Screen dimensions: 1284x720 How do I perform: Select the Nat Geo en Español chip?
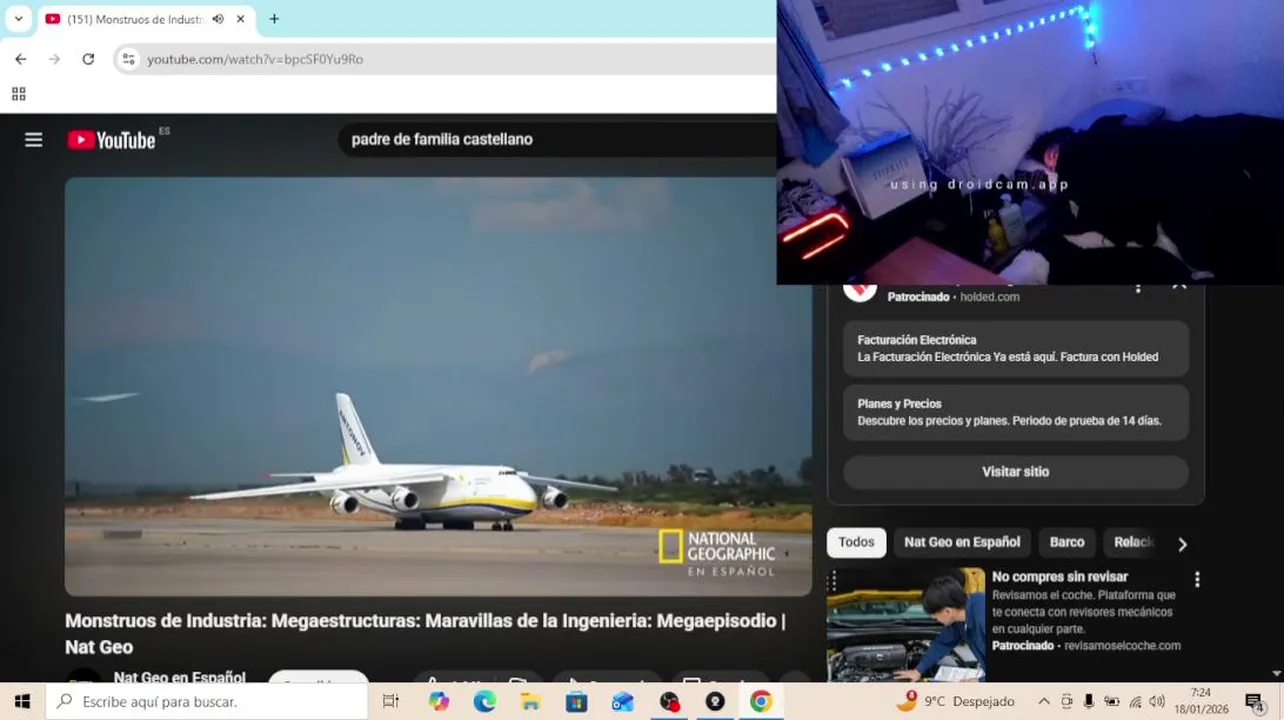coord(962,542)
